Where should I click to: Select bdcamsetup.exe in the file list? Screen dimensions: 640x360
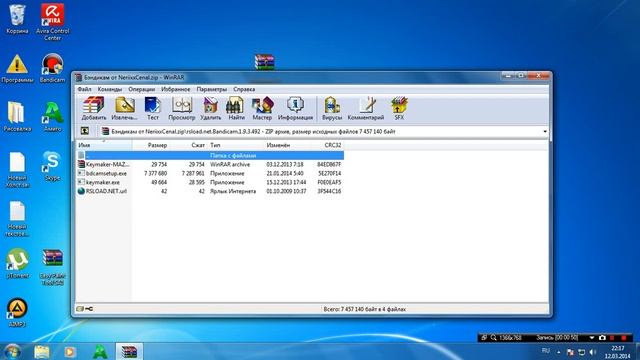[x=210, y=173]
